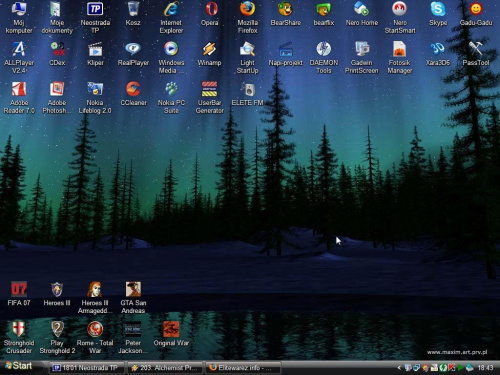Image resolution: width=500 pixels, height=375 pixels.
Task: Activate the Elitewarez.info taskbar button
Action: click(243, 368)
